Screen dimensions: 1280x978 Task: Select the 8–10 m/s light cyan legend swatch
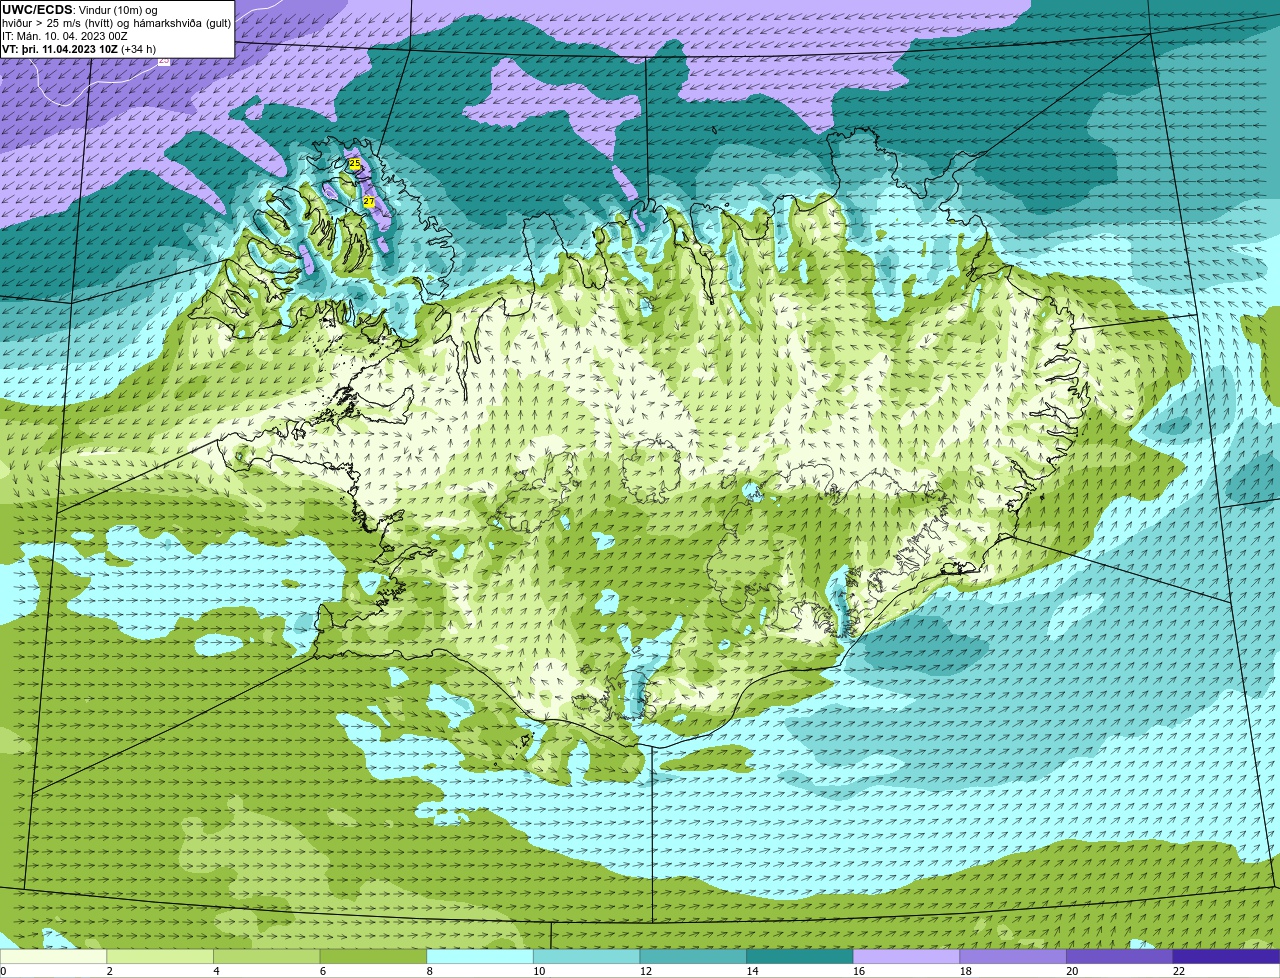pos(480,957)
